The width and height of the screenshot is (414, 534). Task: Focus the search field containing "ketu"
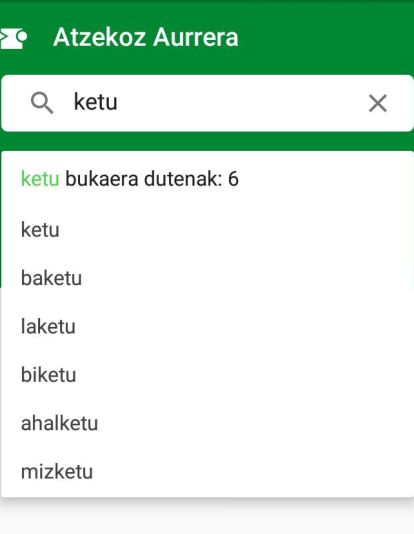[207, 103]
